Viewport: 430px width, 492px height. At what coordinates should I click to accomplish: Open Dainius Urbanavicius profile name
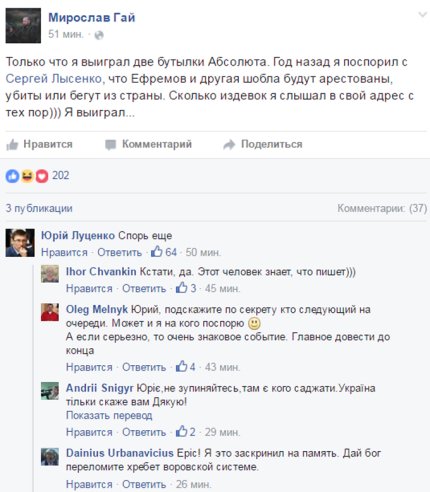(x=120, y=453)
